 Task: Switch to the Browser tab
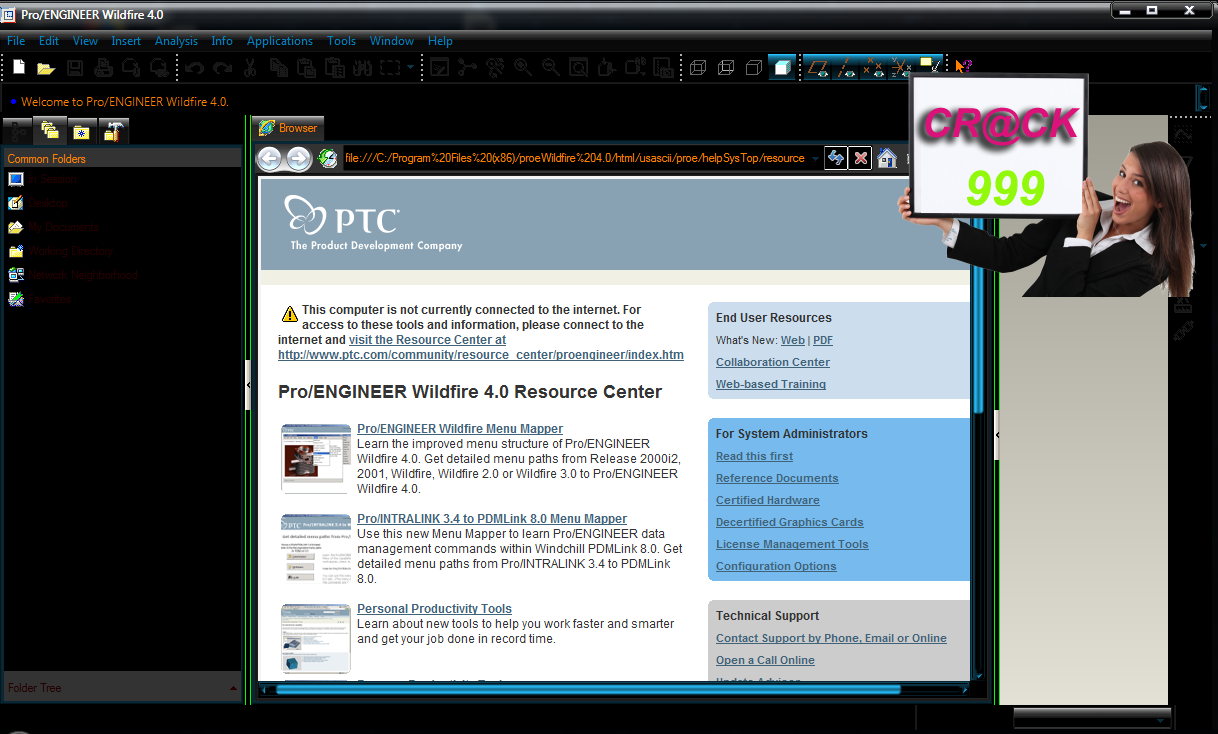pyautogui.click(x=288, y=128)
